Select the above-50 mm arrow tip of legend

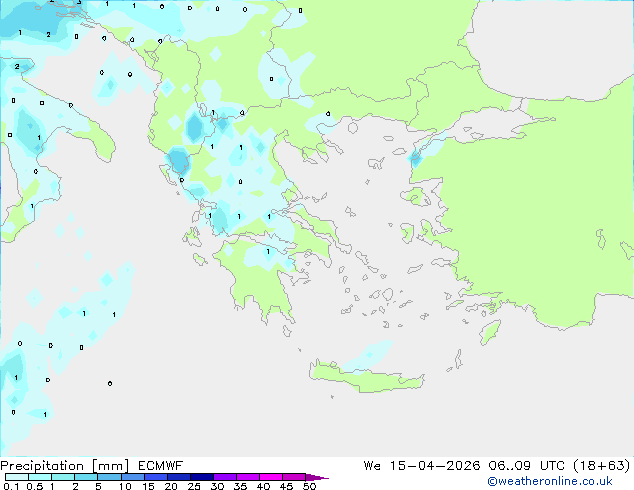[x=317, y=477]
